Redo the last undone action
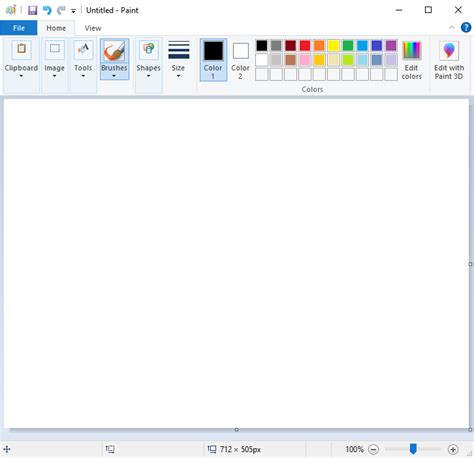Viewport: 474px width, 458px height. pyautogui.click(x=61, y=10)
